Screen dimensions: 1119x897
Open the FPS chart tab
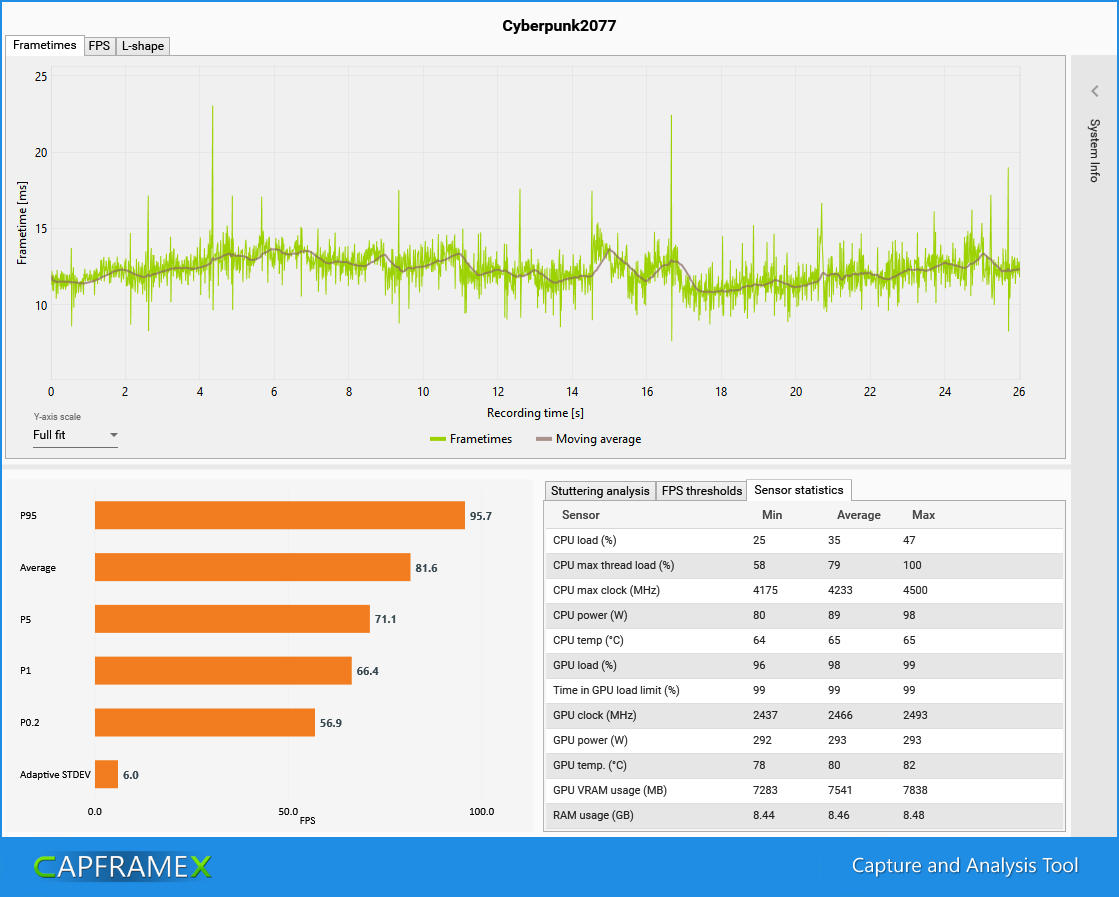(x=99, y=46)
